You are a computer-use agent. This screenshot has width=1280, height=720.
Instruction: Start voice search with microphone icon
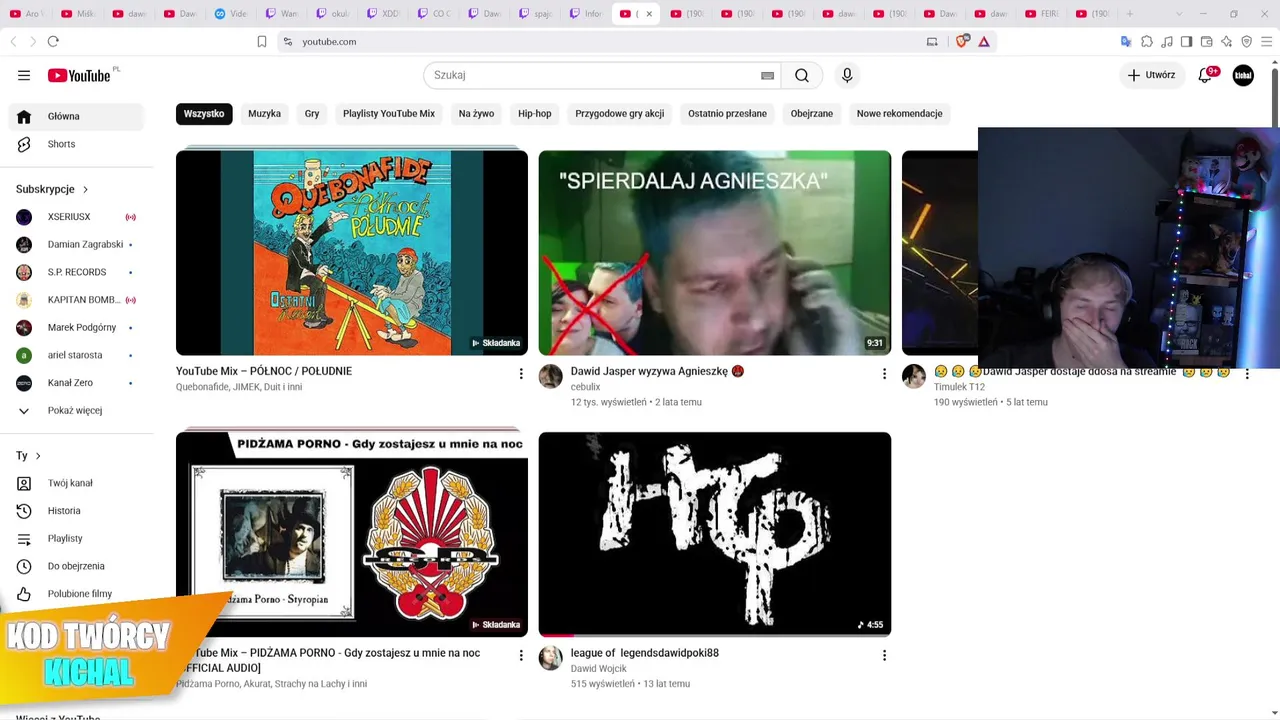pyautogui.click(x=847, y=75)
